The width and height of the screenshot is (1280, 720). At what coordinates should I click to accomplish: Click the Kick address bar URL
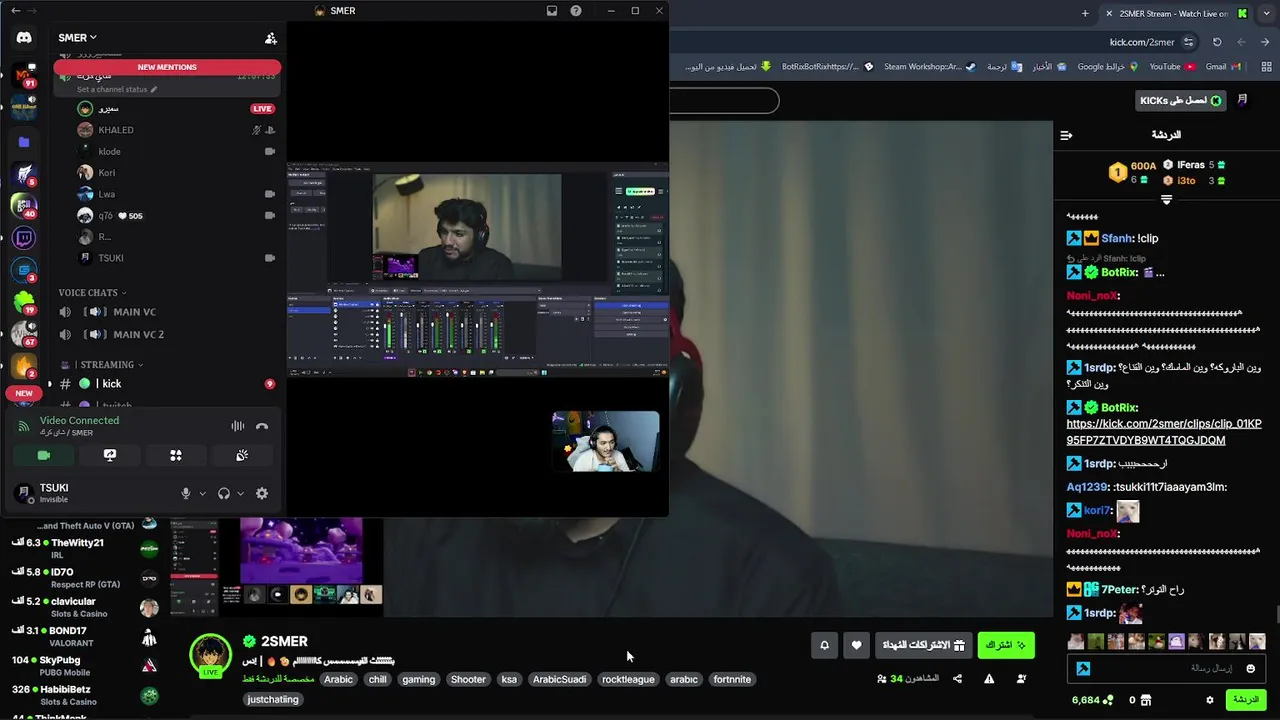1142,42
